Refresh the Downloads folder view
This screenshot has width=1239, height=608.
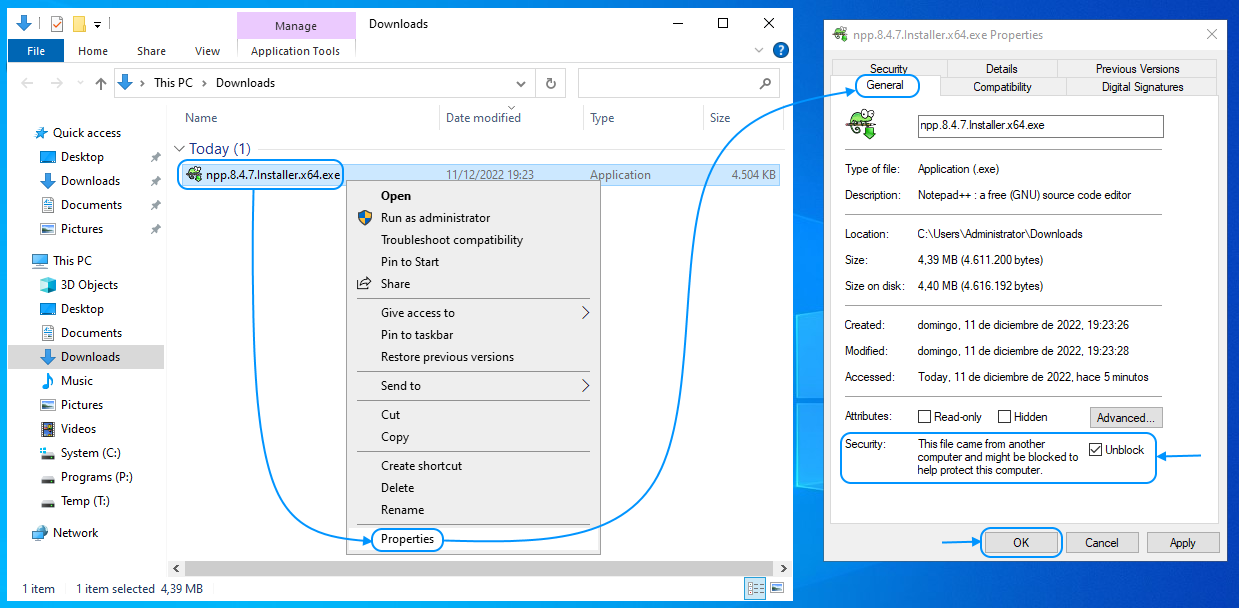pyautogui.click(x=550, y=84)
